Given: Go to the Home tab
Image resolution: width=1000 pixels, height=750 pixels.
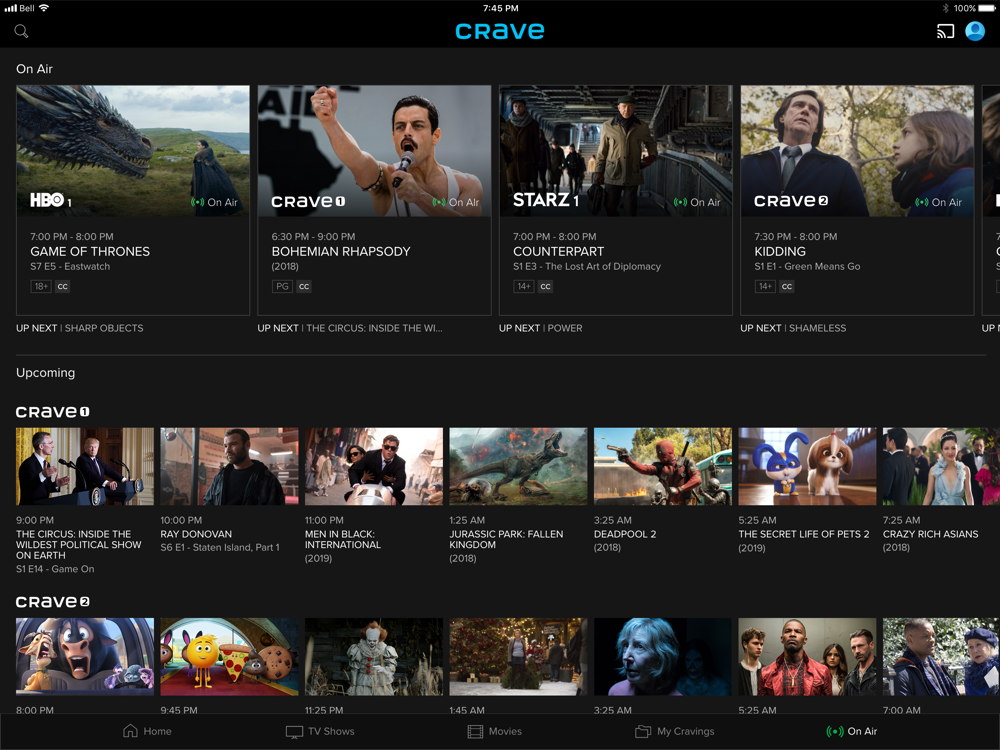Looking at the screenshot, I should [x=147, y=731].
